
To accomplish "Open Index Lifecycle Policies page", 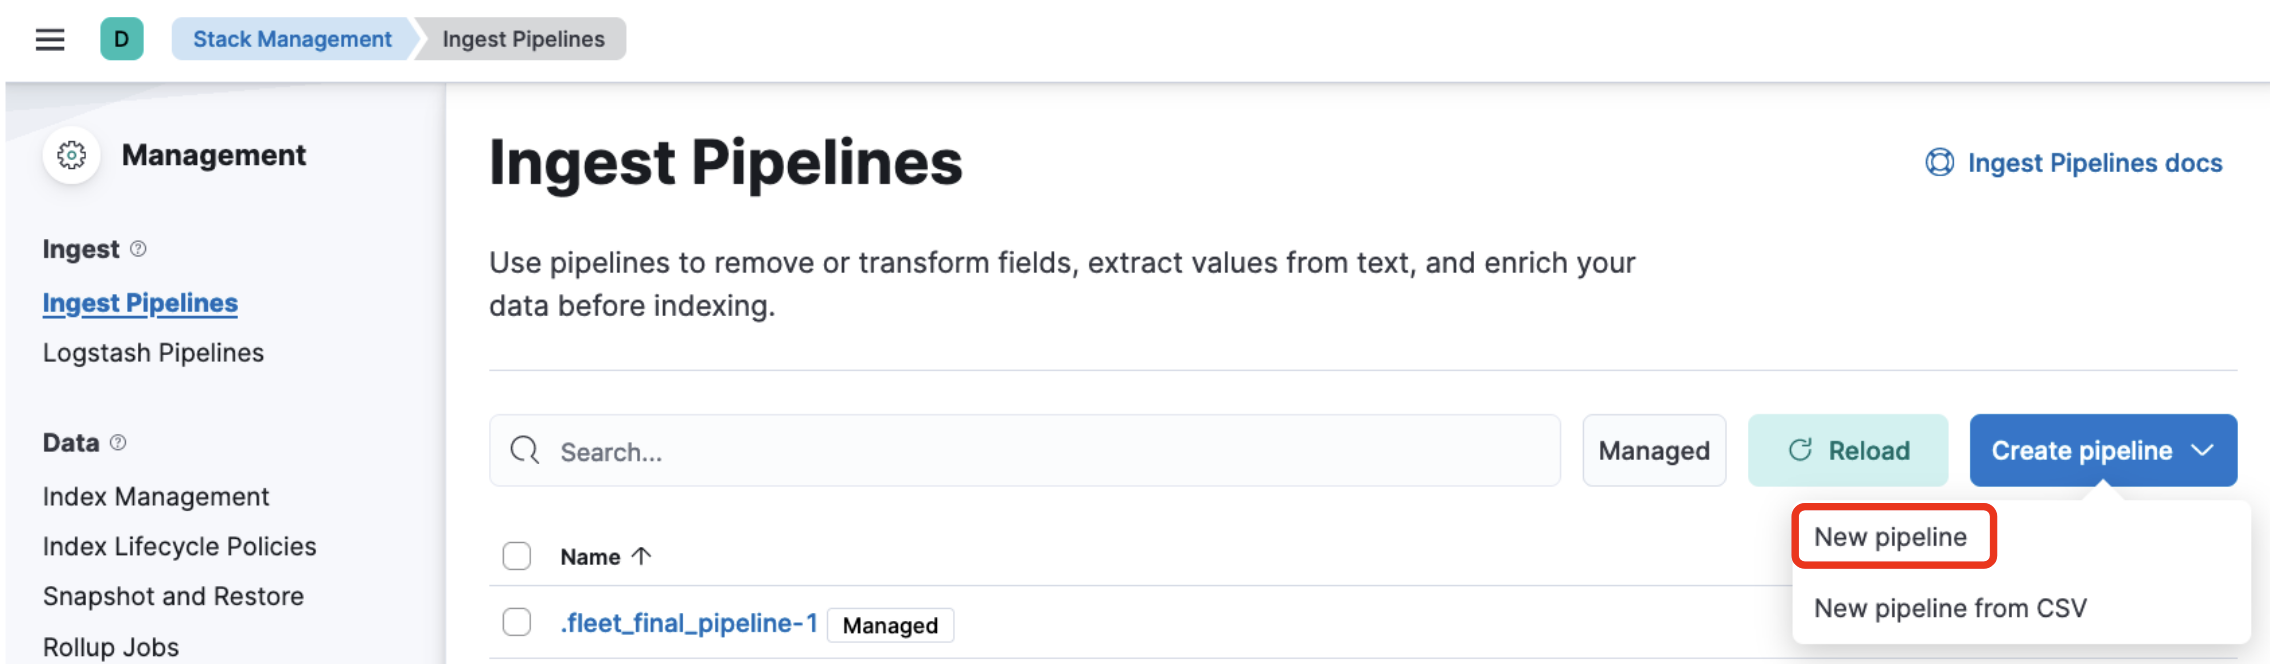I will [179, 546].
